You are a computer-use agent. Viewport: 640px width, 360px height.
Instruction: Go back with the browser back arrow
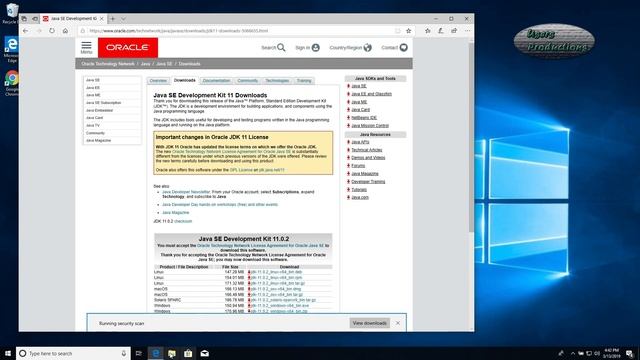(26, 31)
